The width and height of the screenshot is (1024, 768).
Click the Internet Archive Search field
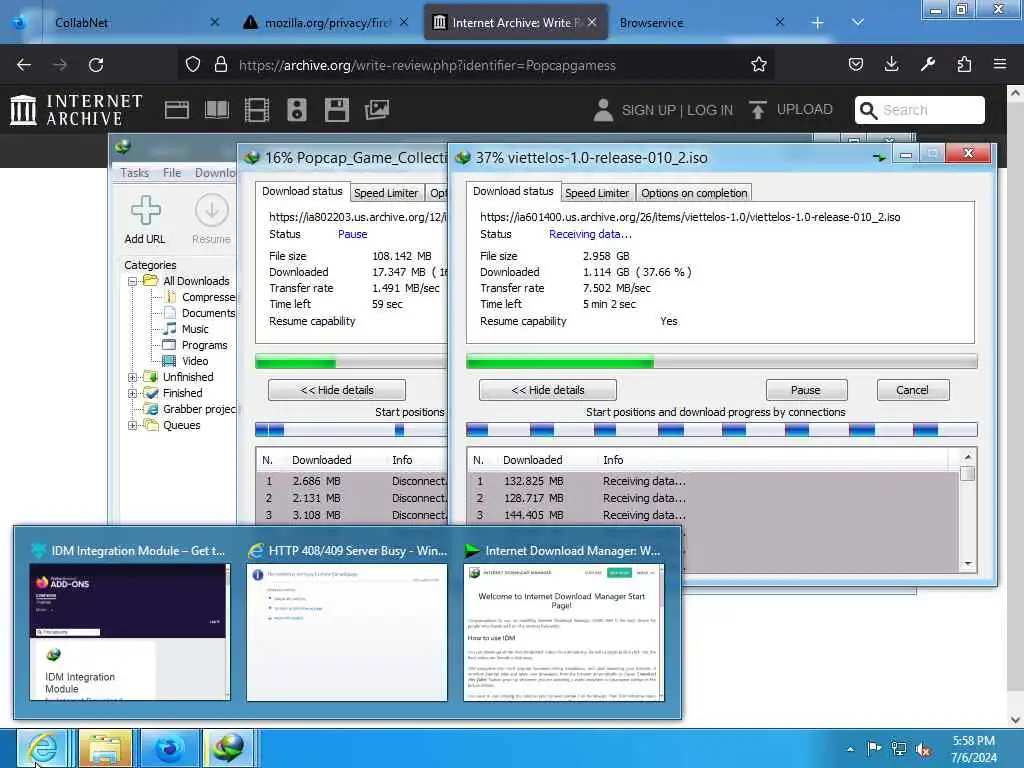[x=920, y=110]
